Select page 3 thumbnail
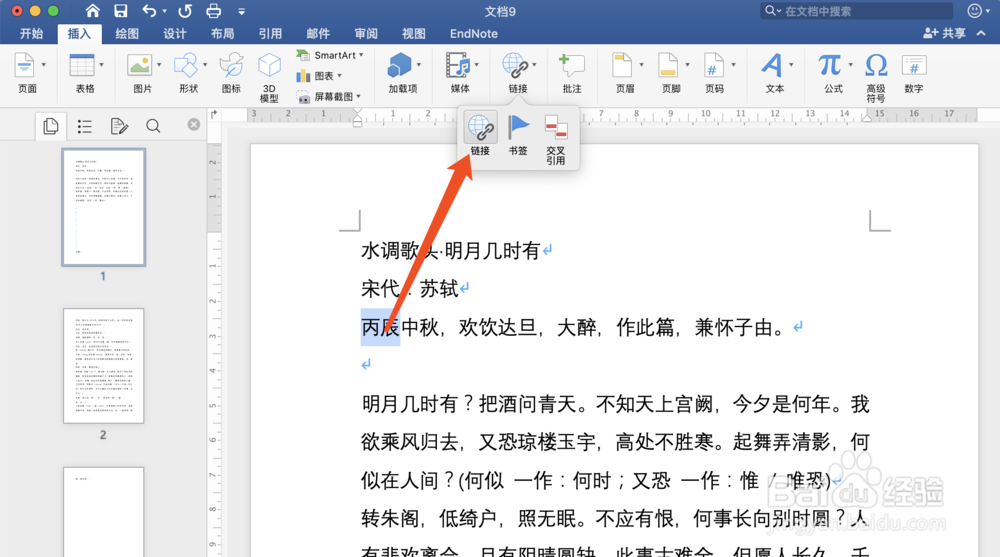The height and width of the screenshot is (557, 1000). (x=103, y=512)
